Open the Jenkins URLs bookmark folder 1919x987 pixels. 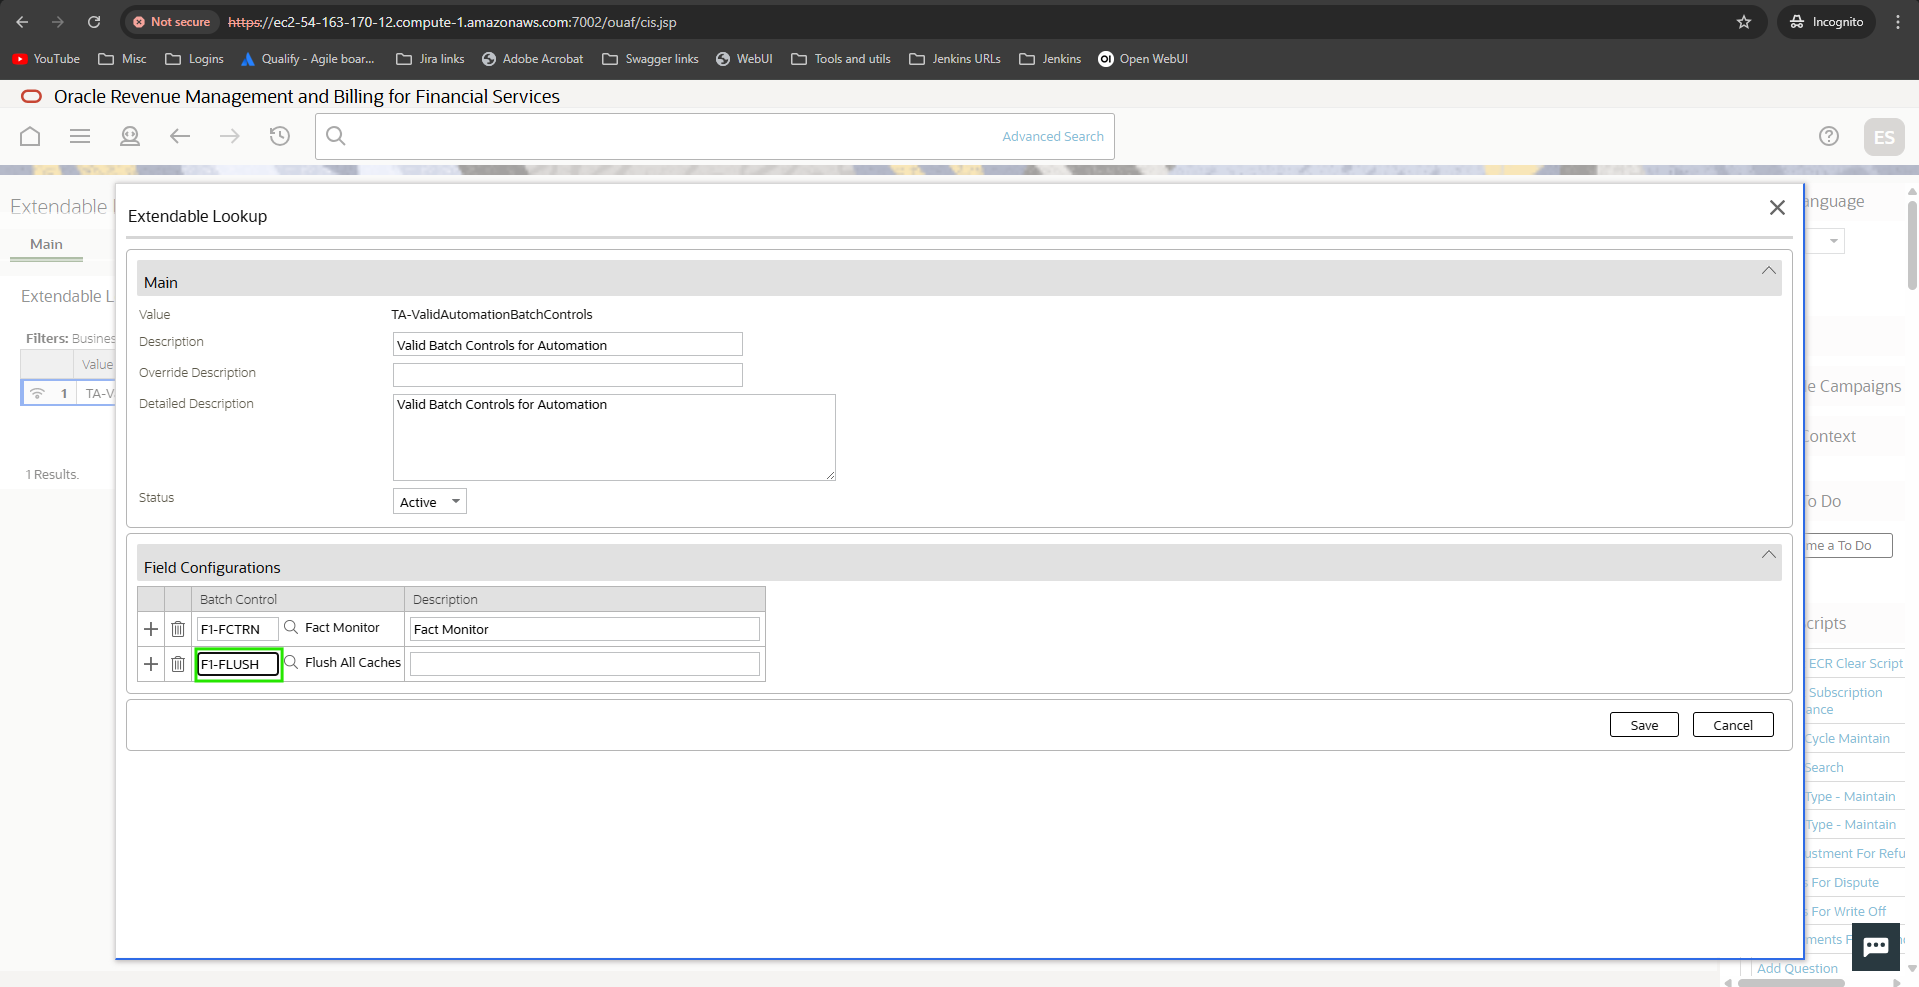[955, 59]
